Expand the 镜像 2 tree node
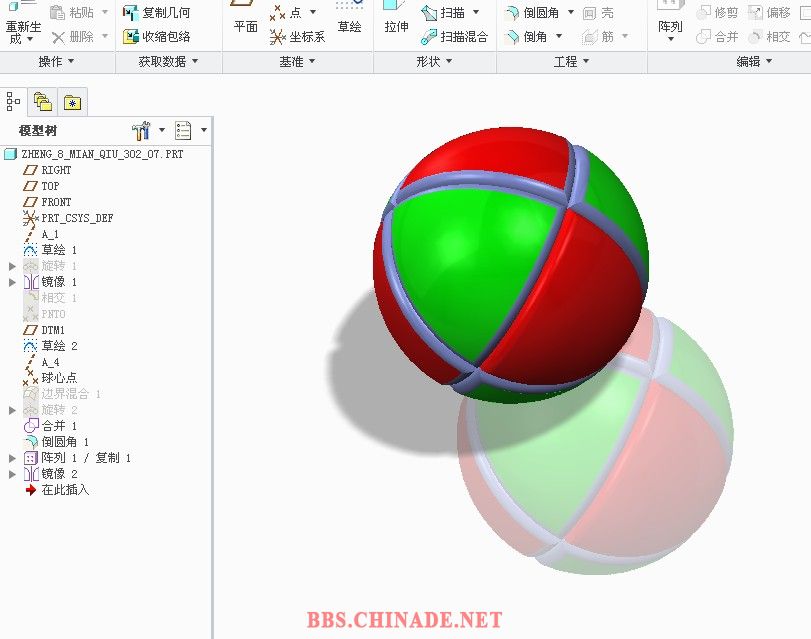Image resolution: width=811 pixels, height=639 pixels. [12, 474]
